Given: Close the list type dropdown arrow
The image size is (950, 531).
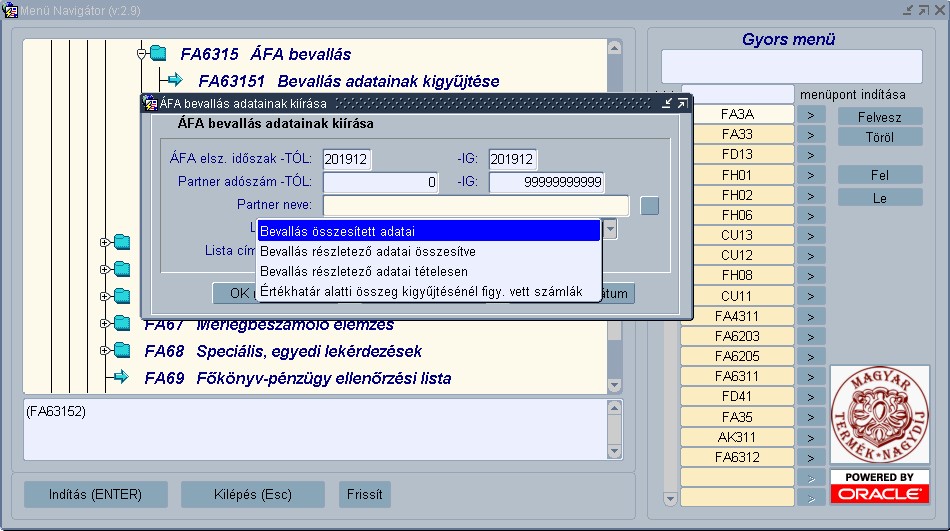Looking at the screenshot, I should 610,229.
